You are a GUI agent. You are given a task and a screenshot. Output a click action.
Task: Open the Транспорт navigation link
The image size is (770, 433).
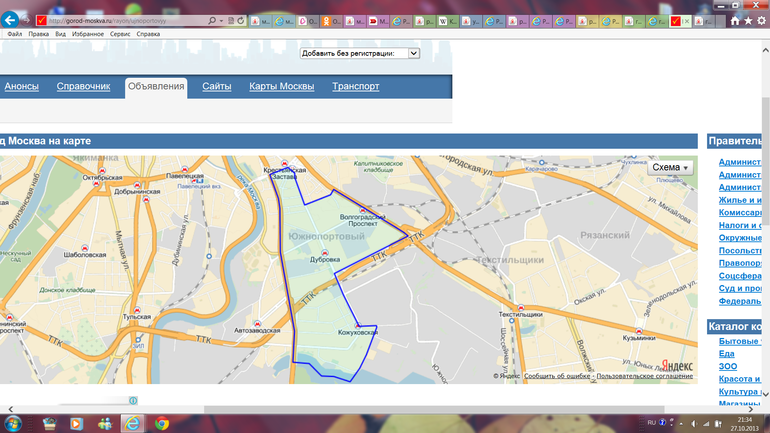pyautogui.click(x=355, y=87)
